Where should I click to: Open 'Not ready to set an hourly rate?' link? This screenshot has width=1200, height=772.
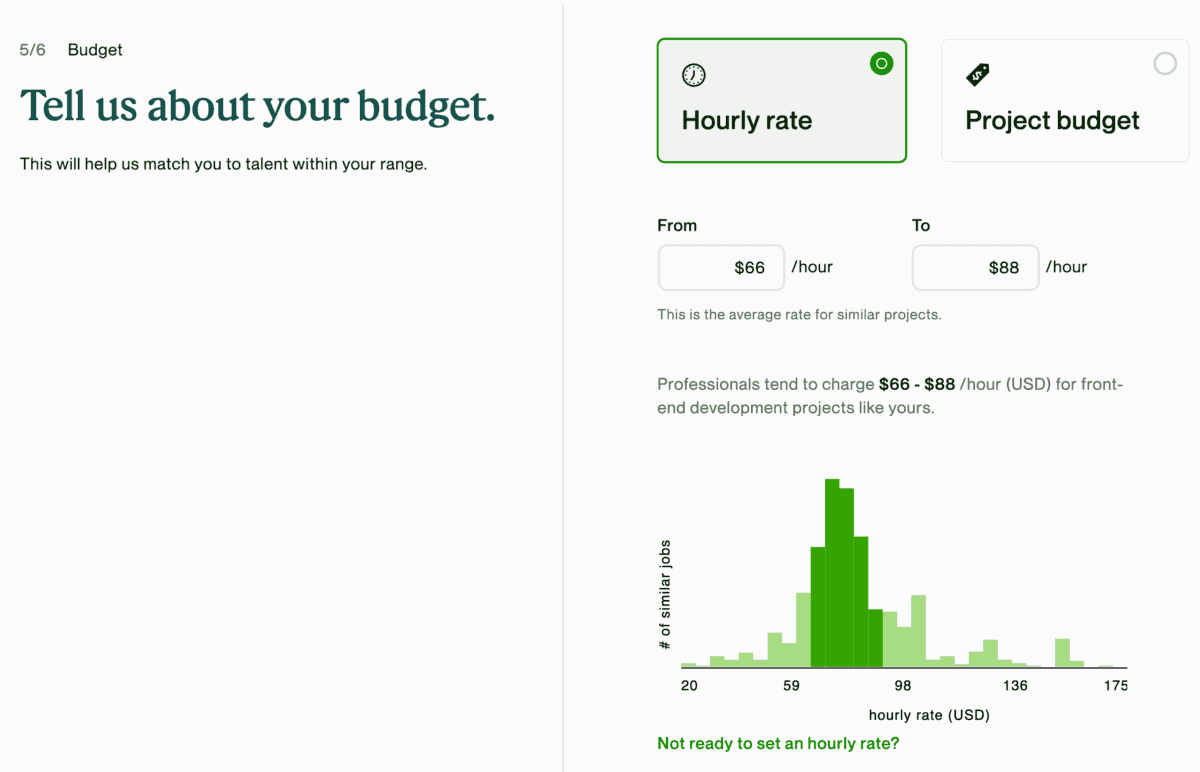tap(777, 743)
